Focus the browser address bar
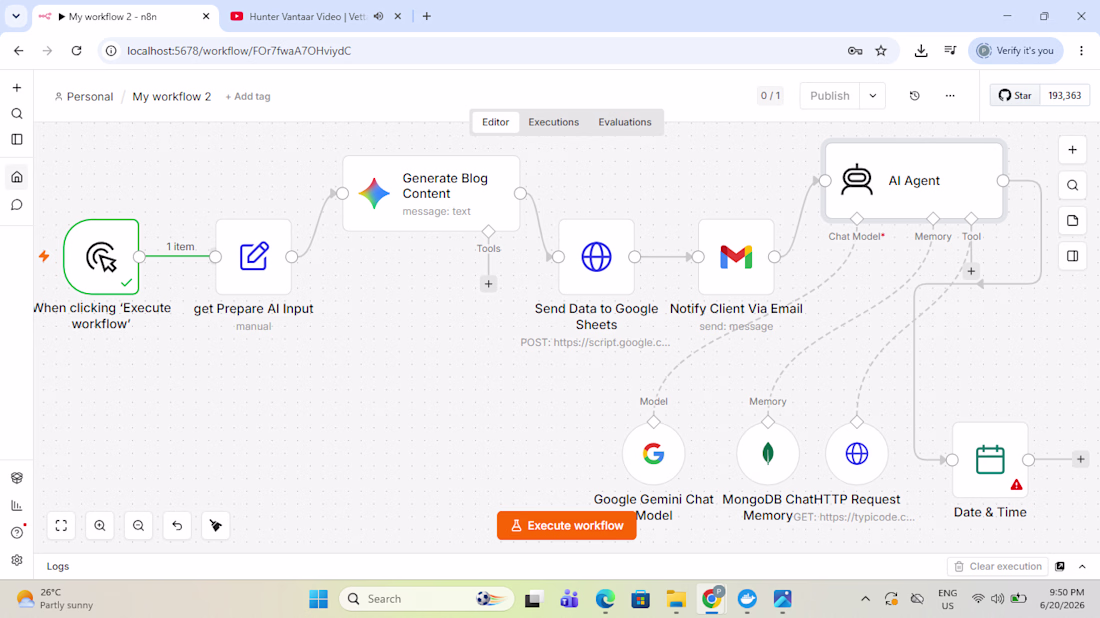The image size is (1100, 618). 477,51
